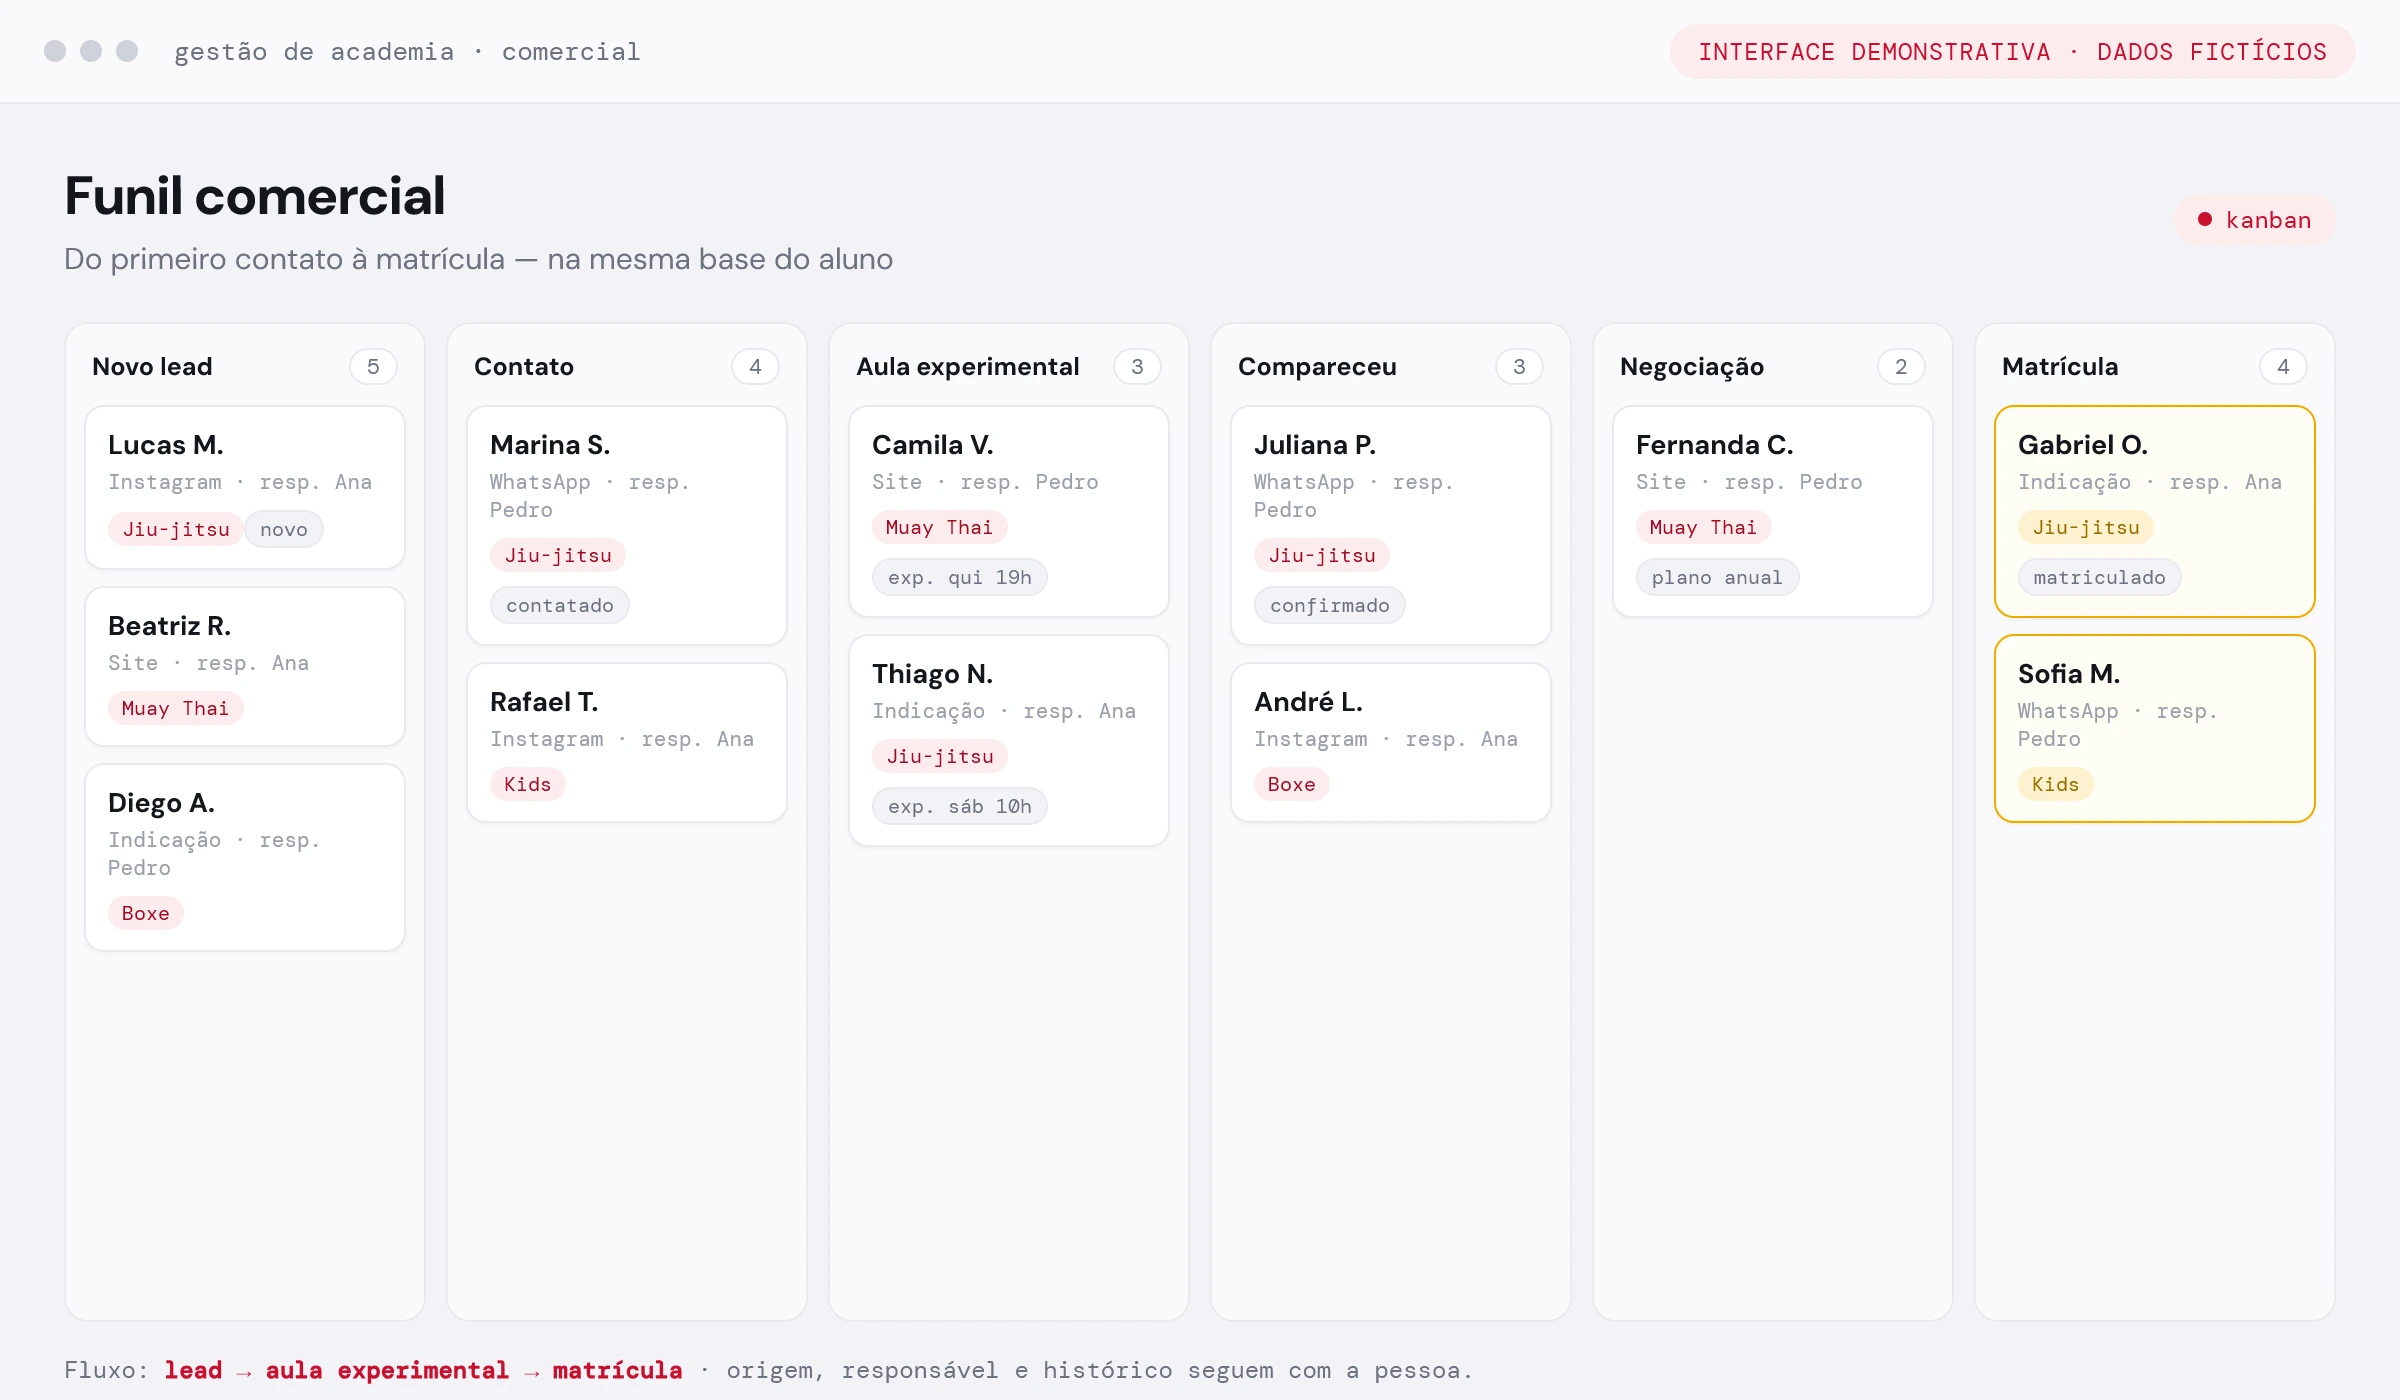Click the Matrícula count badge
The width and height of the screenshot is (2400, 1400).
2283,367
